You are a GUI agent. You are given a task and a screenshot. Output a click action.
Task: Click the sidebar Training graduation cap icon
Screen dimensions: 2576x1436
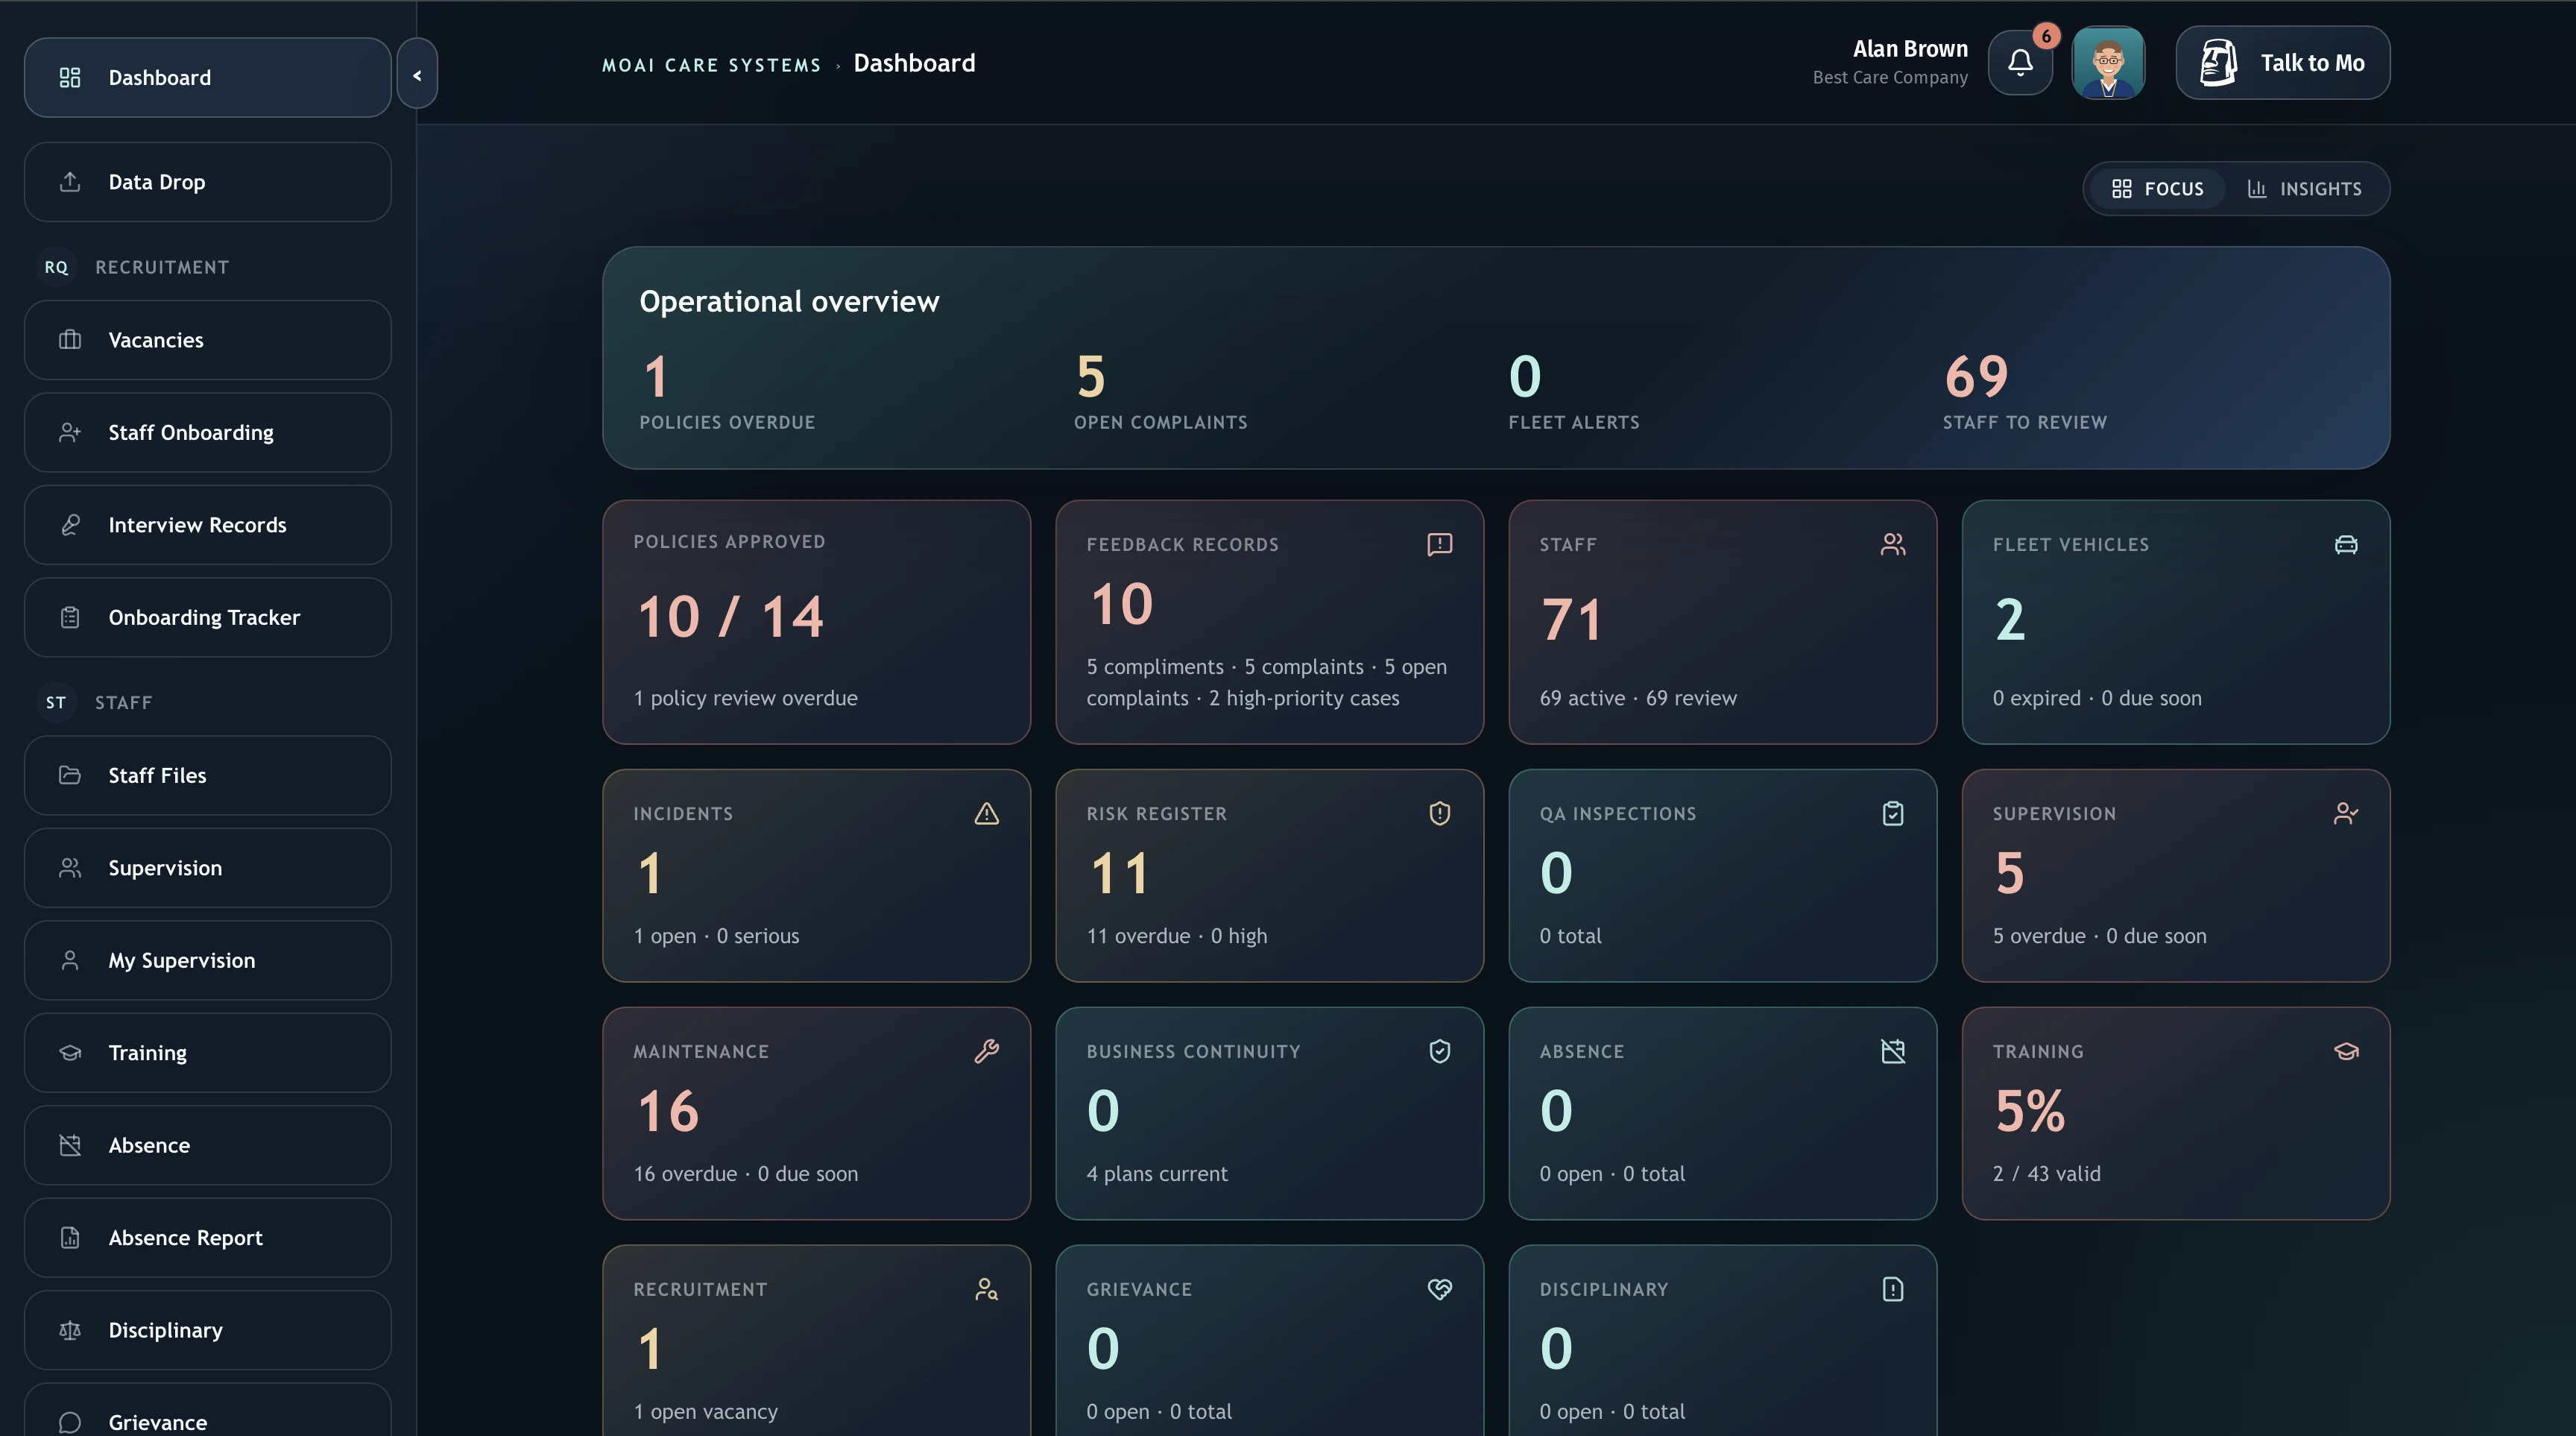pyautogui.click(x=70, y=1053)
